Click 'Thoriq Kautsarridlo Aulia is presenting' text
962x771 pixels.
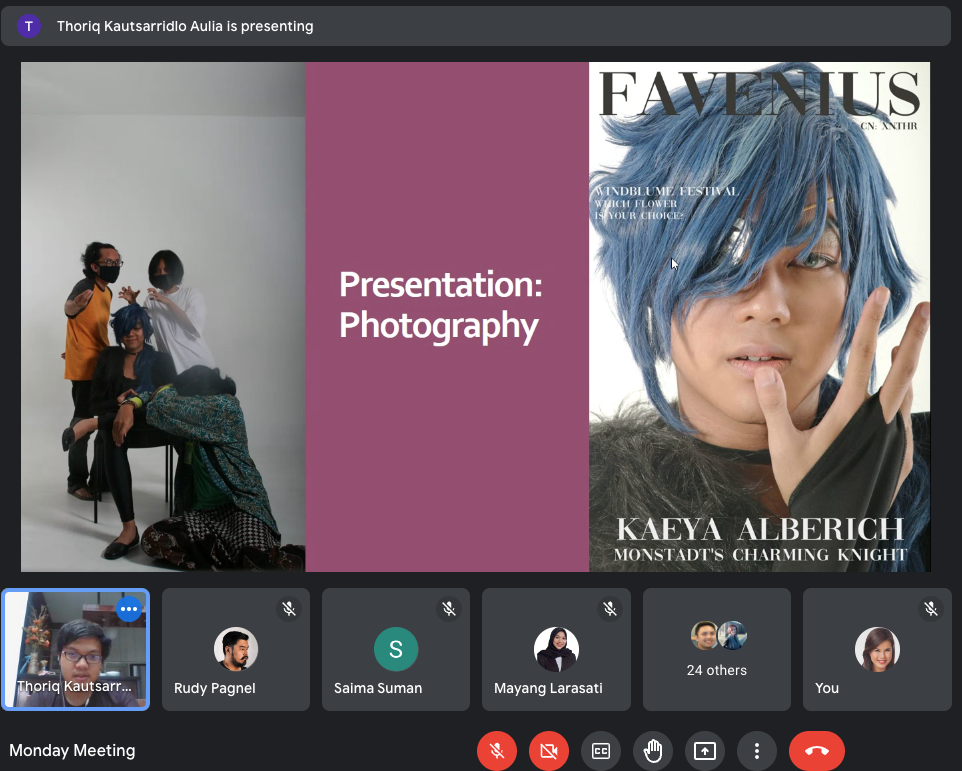click(185, 26)
